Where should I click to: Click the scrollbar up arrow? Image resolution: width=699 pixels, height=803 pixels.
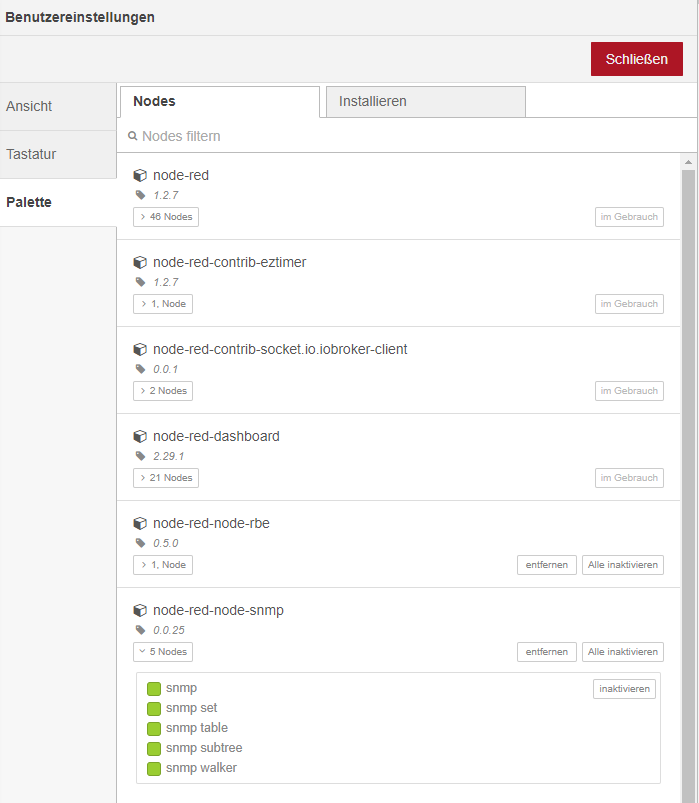tap(688, 162)
